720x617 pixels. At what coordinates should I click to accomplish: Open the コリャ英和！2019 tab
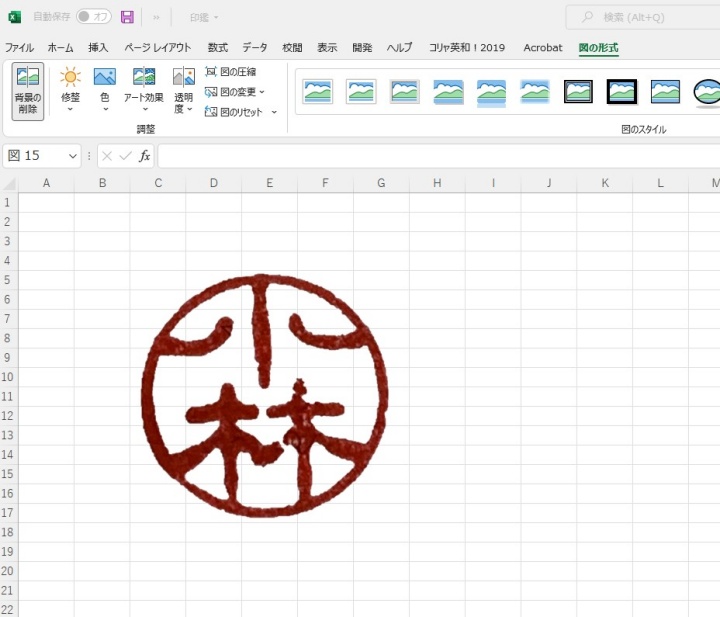tap(467, 48)
